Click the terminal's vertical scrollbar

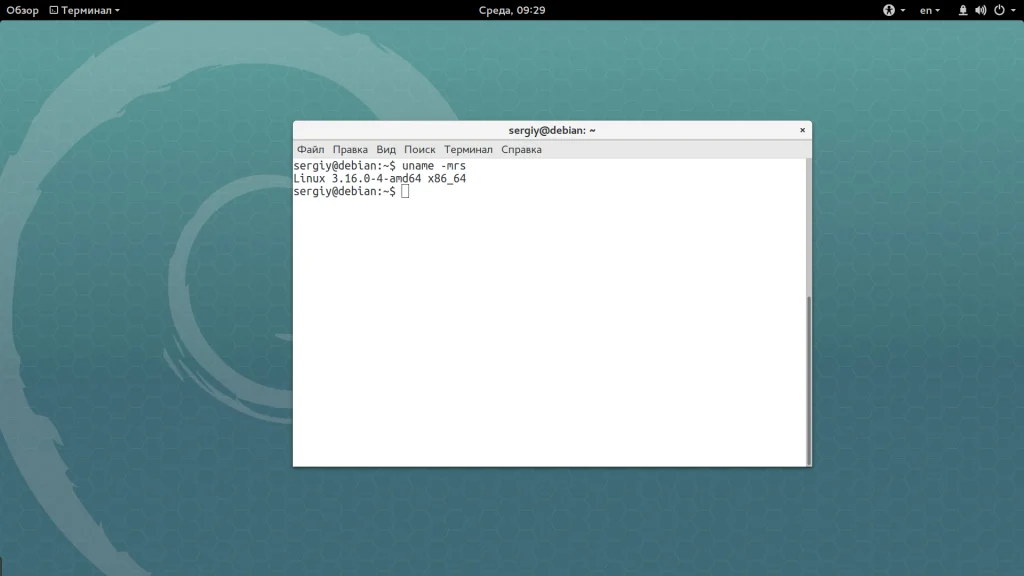[x=809, y=378]
